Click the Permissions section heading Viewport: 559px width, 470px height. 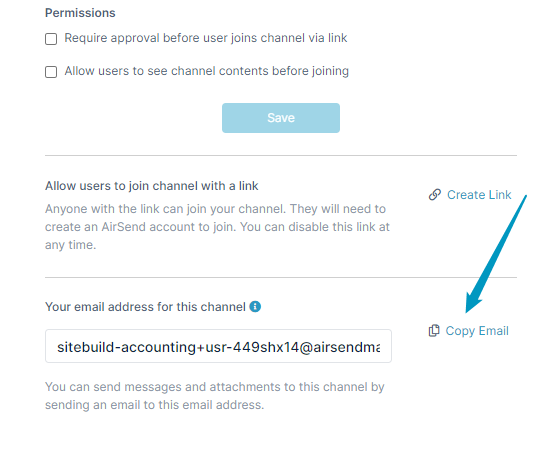pyautogui.click(x=80, y=13)
